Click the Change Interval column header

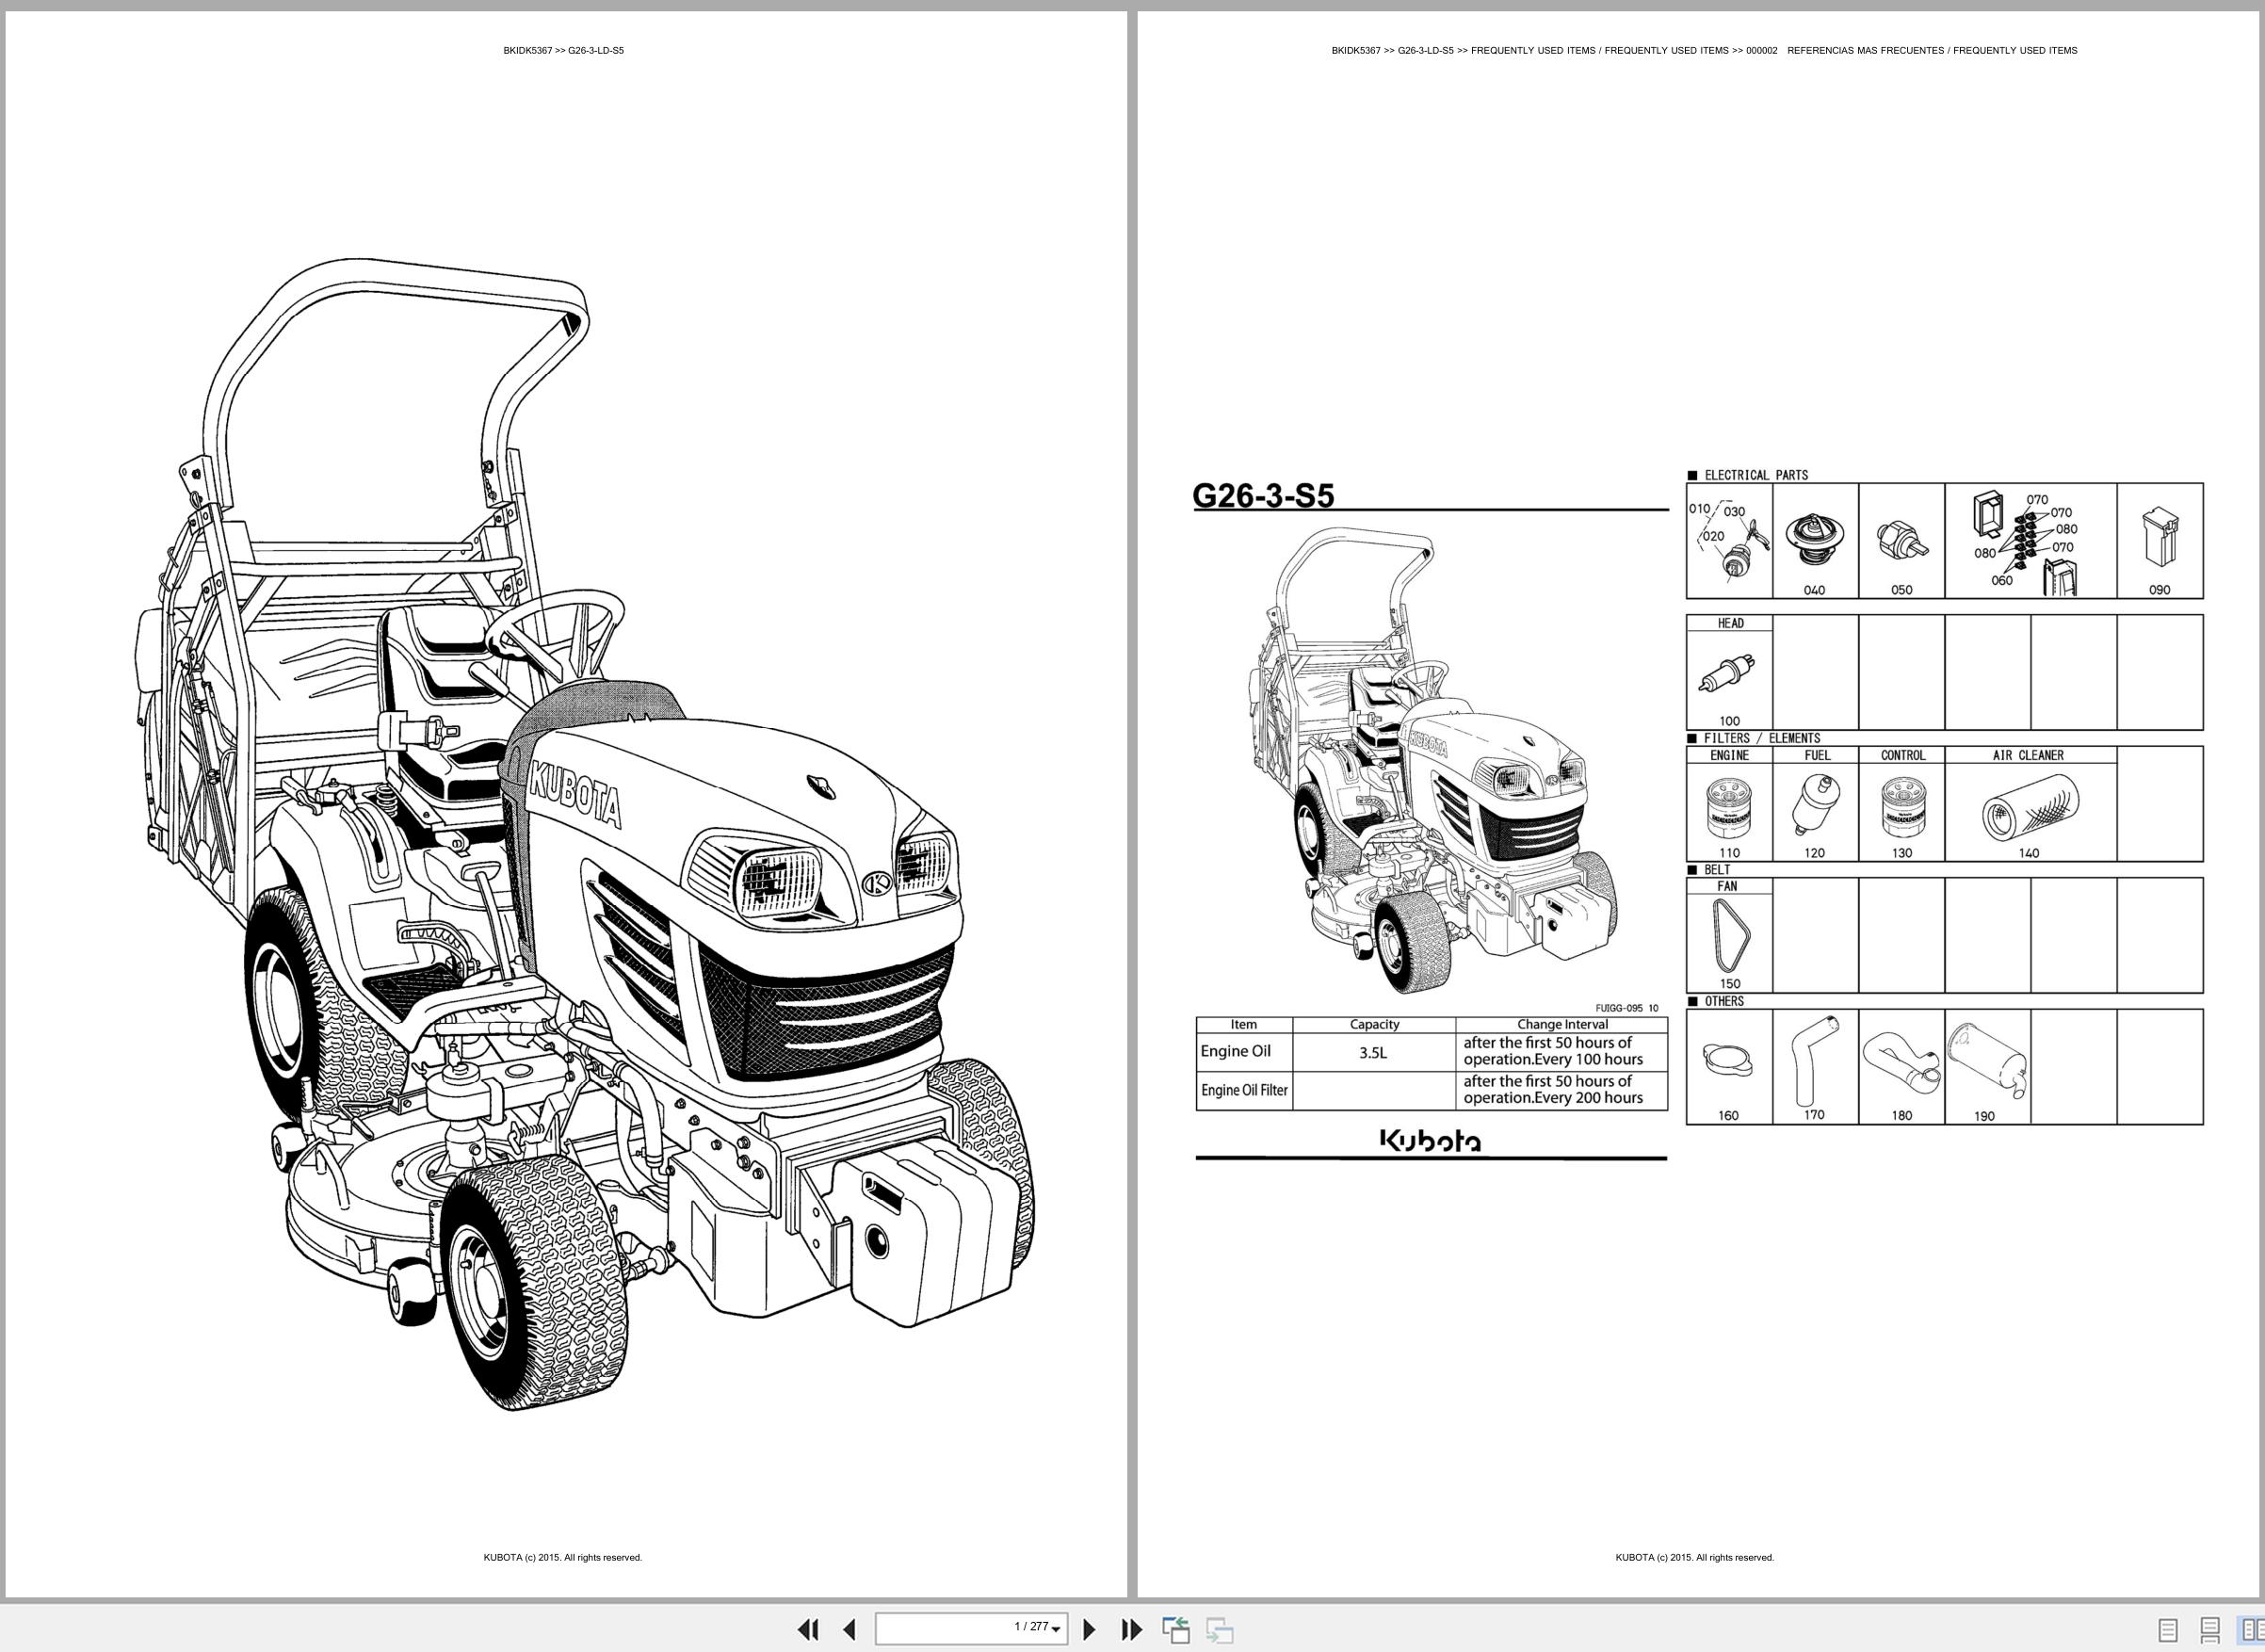click(1562, 1025)
